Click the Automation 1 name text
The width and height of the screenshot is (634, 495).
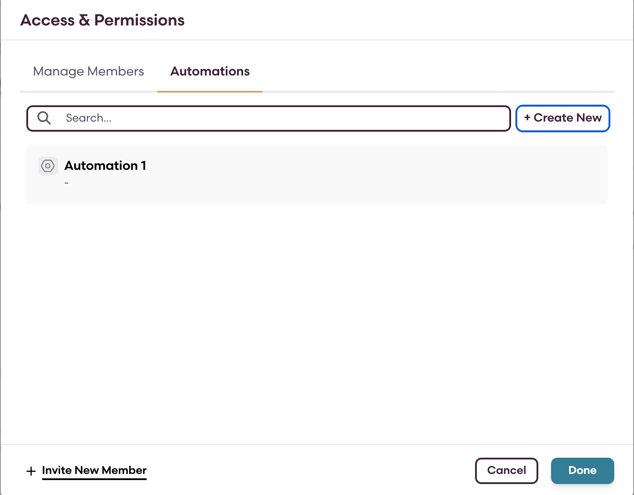pyautogui.click(x=105, y=166)
